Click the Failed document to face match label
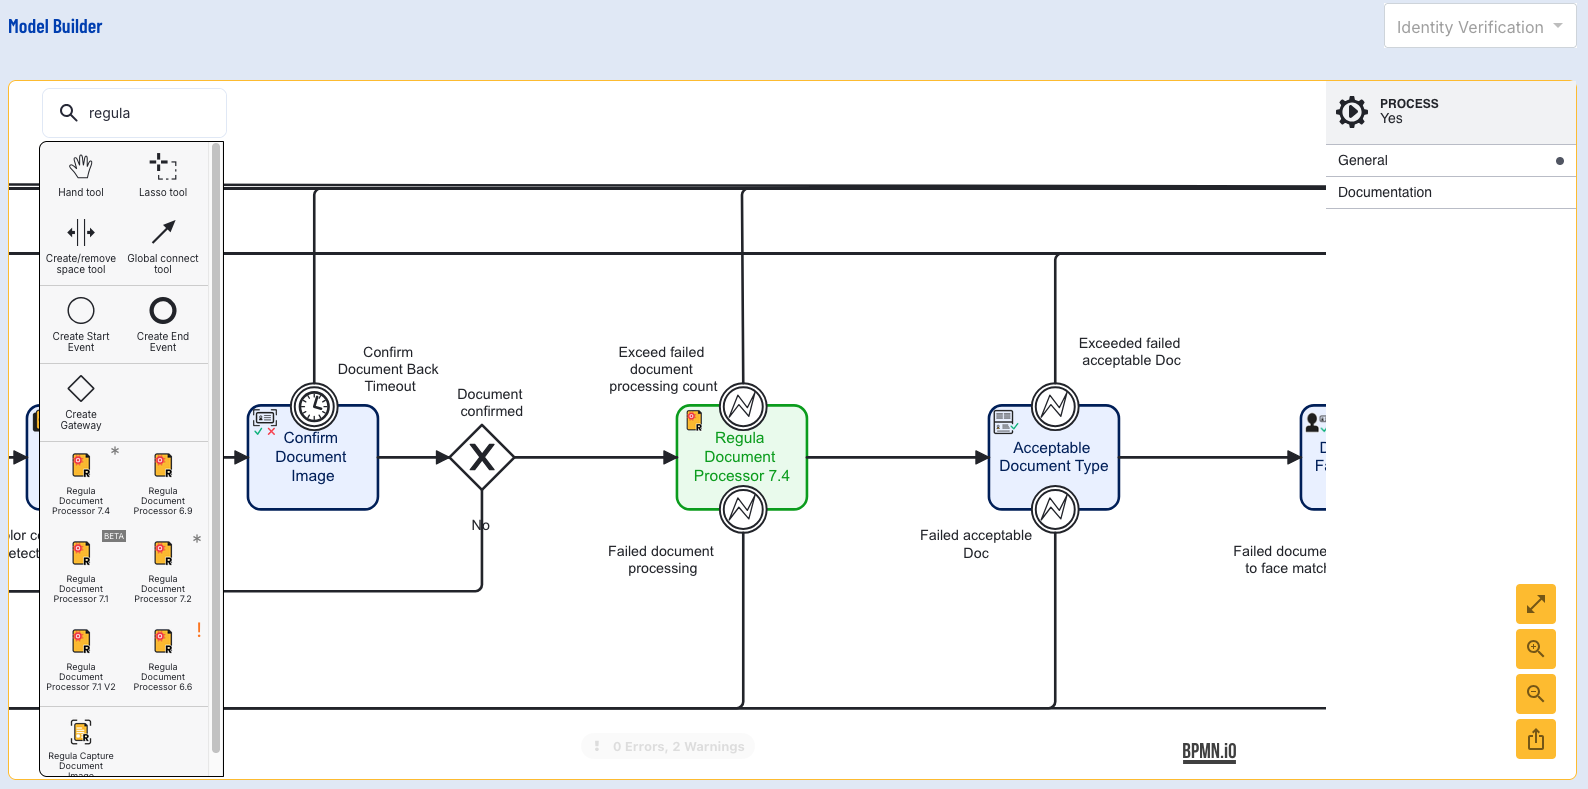This screenshot has height=789, width=1588. point(1280,559)
